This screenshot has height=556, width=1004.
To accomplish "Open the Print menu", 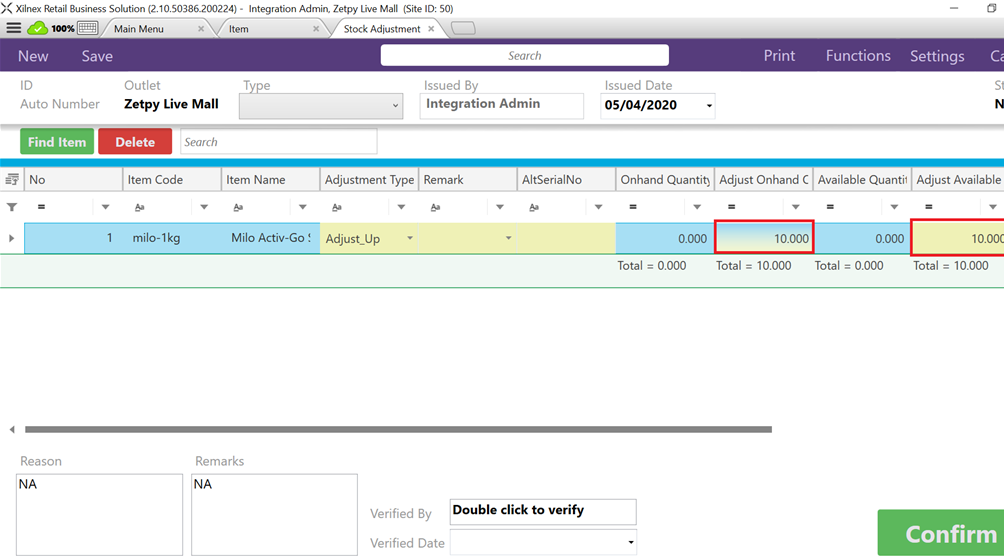I will (779, 56).
